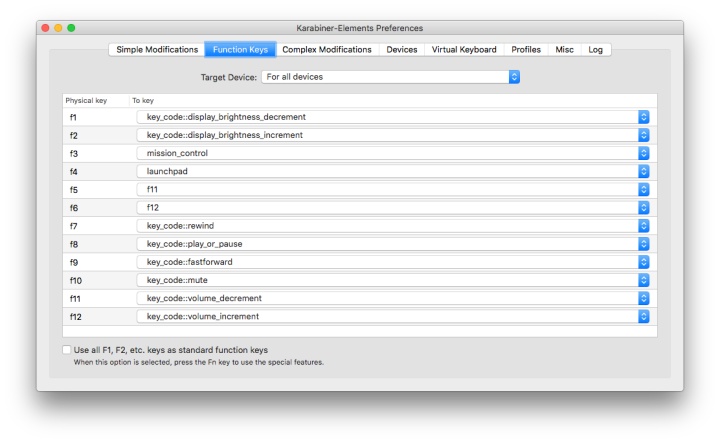Go to the Devices tab

coord(402,50)
